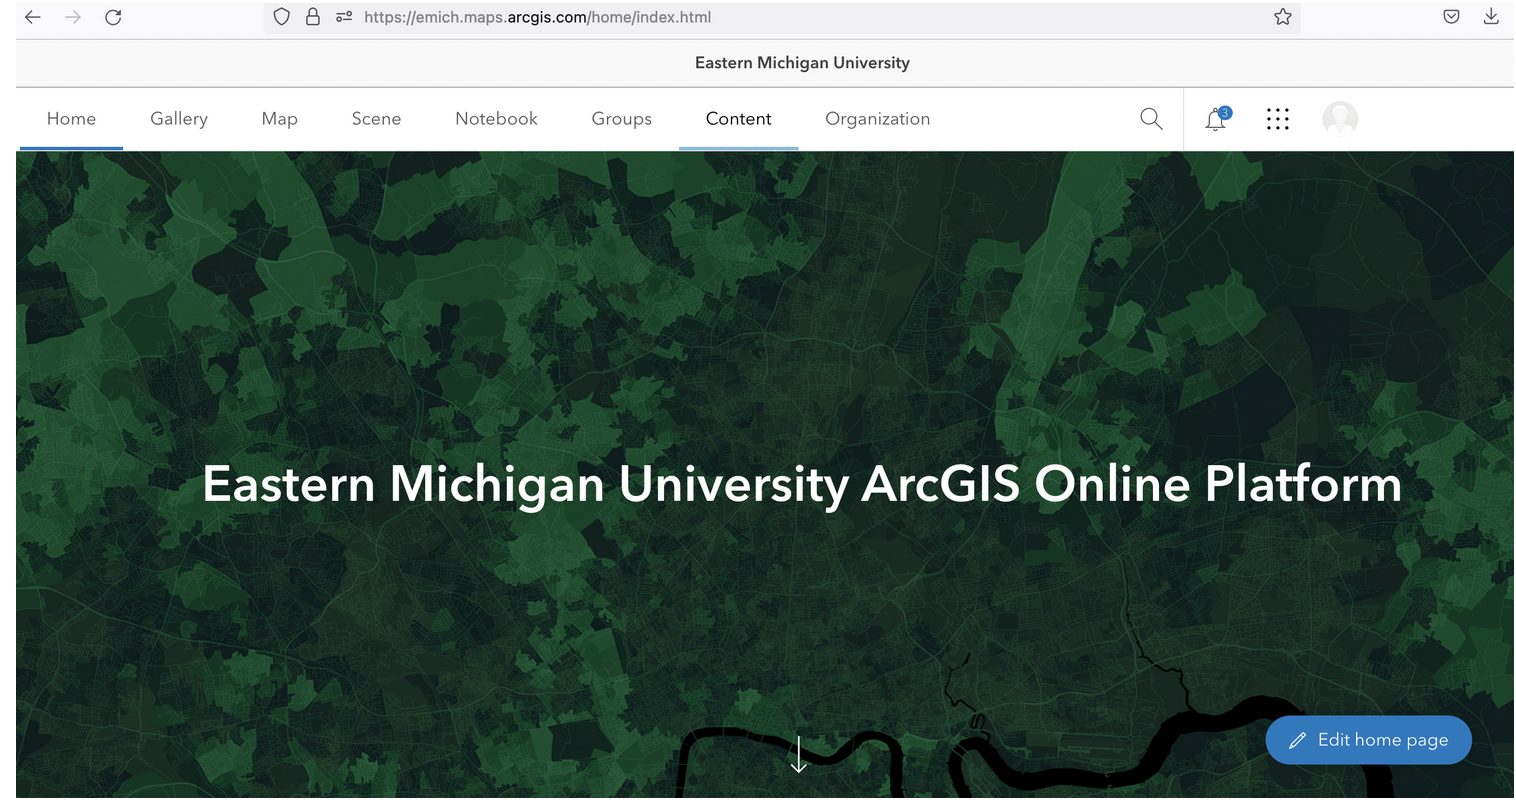Open the Groups tab
The width and height of the screenshot is (1516, 802).
[x=622, y=119]
